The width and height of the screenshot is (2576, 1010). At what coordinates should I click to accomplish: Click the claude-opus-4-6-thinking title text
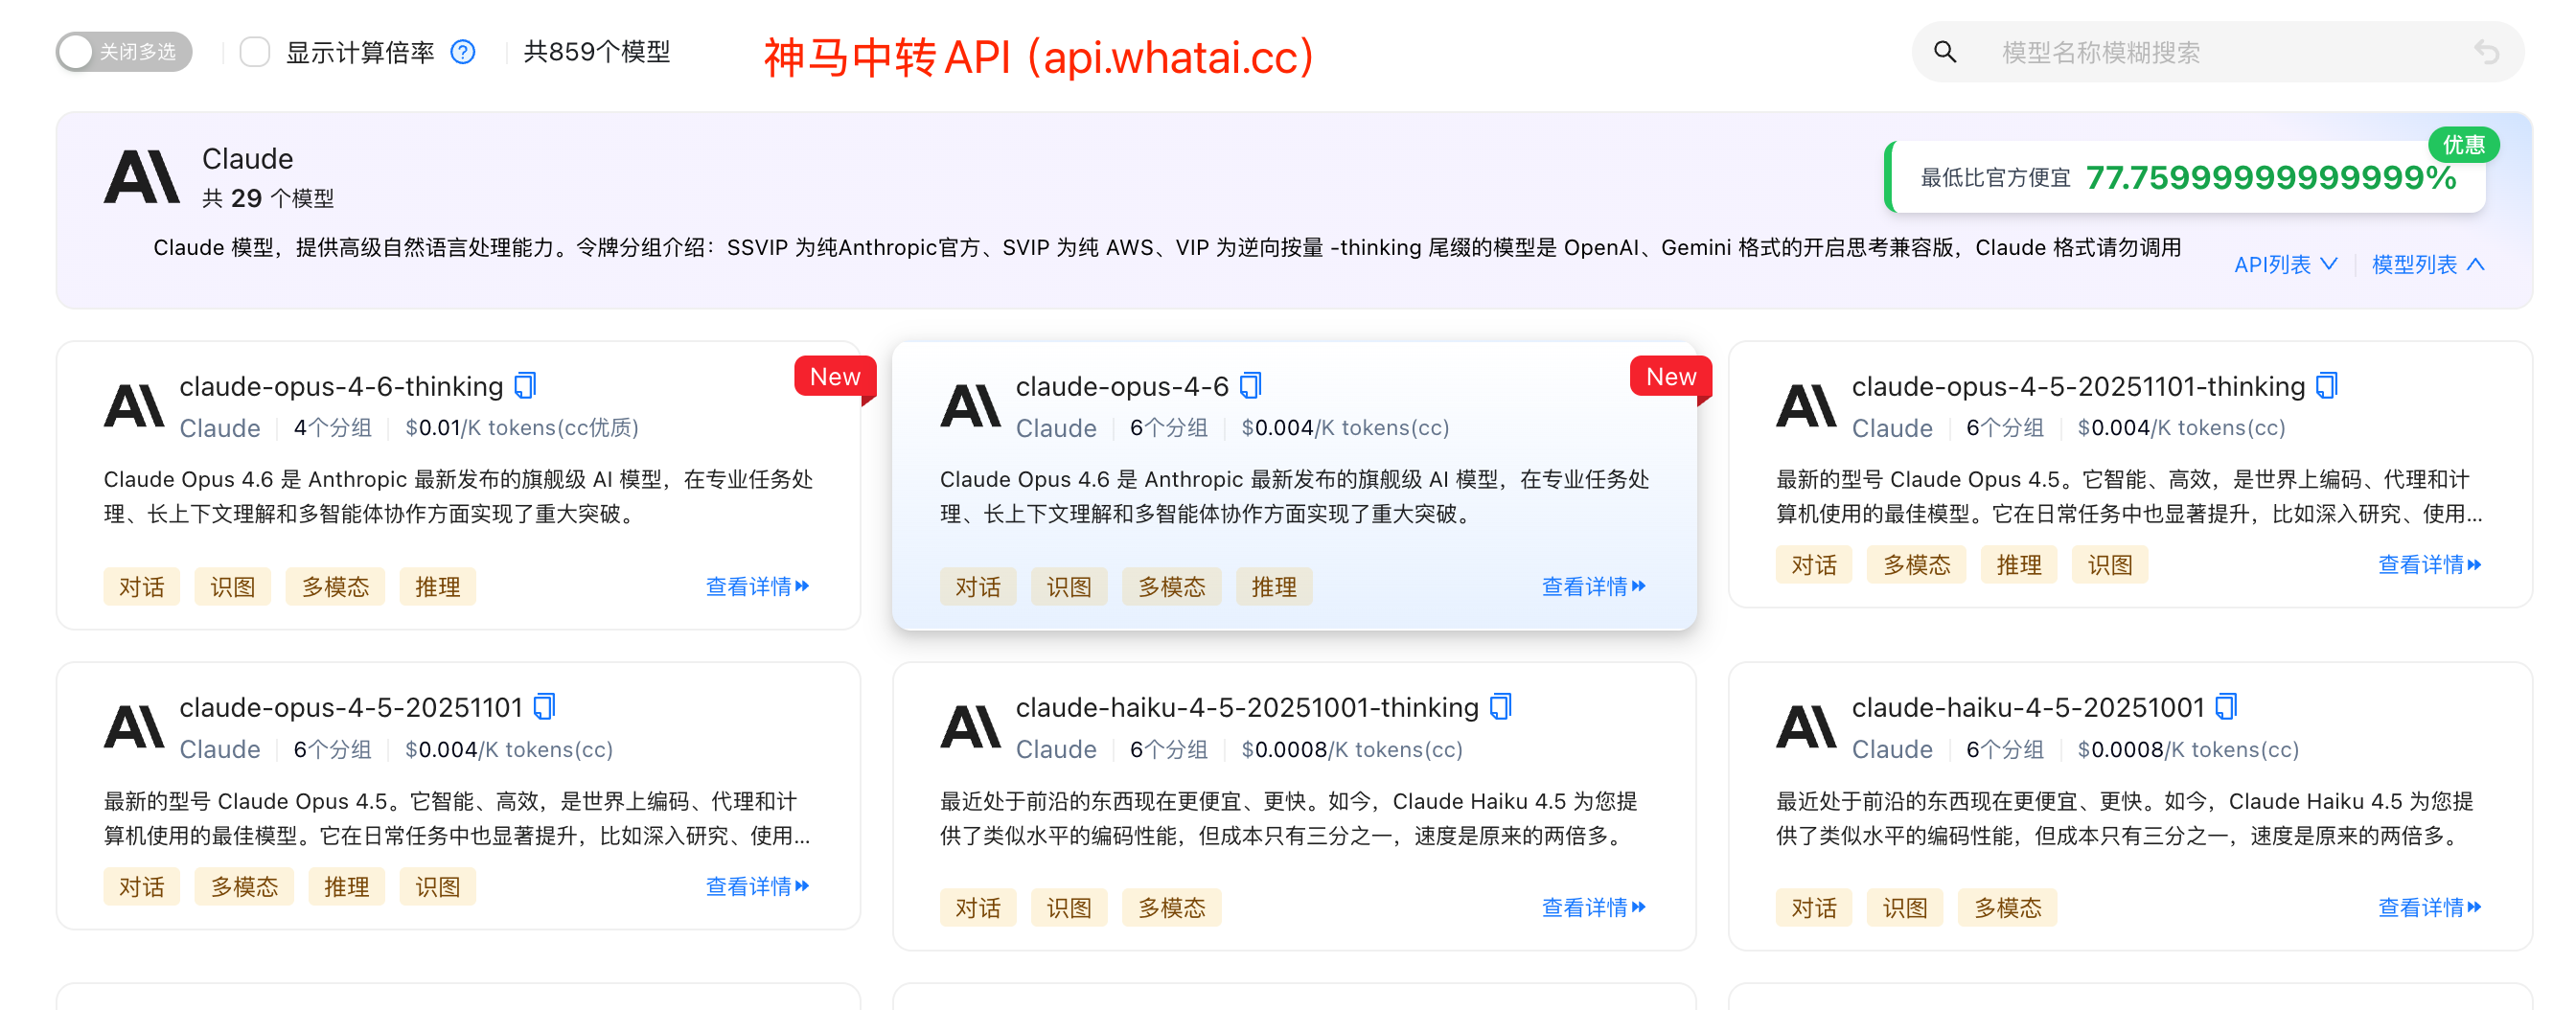point(341,386)
